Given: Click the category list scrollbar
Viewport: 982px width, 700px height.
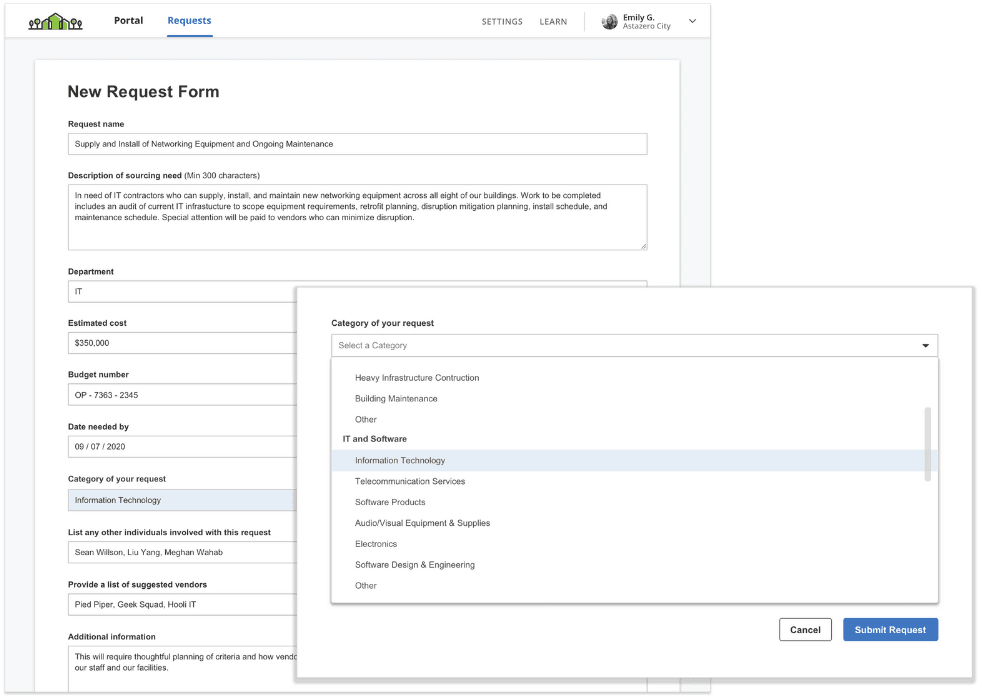Looking at the screenshot, I should (x=928, y=443).
